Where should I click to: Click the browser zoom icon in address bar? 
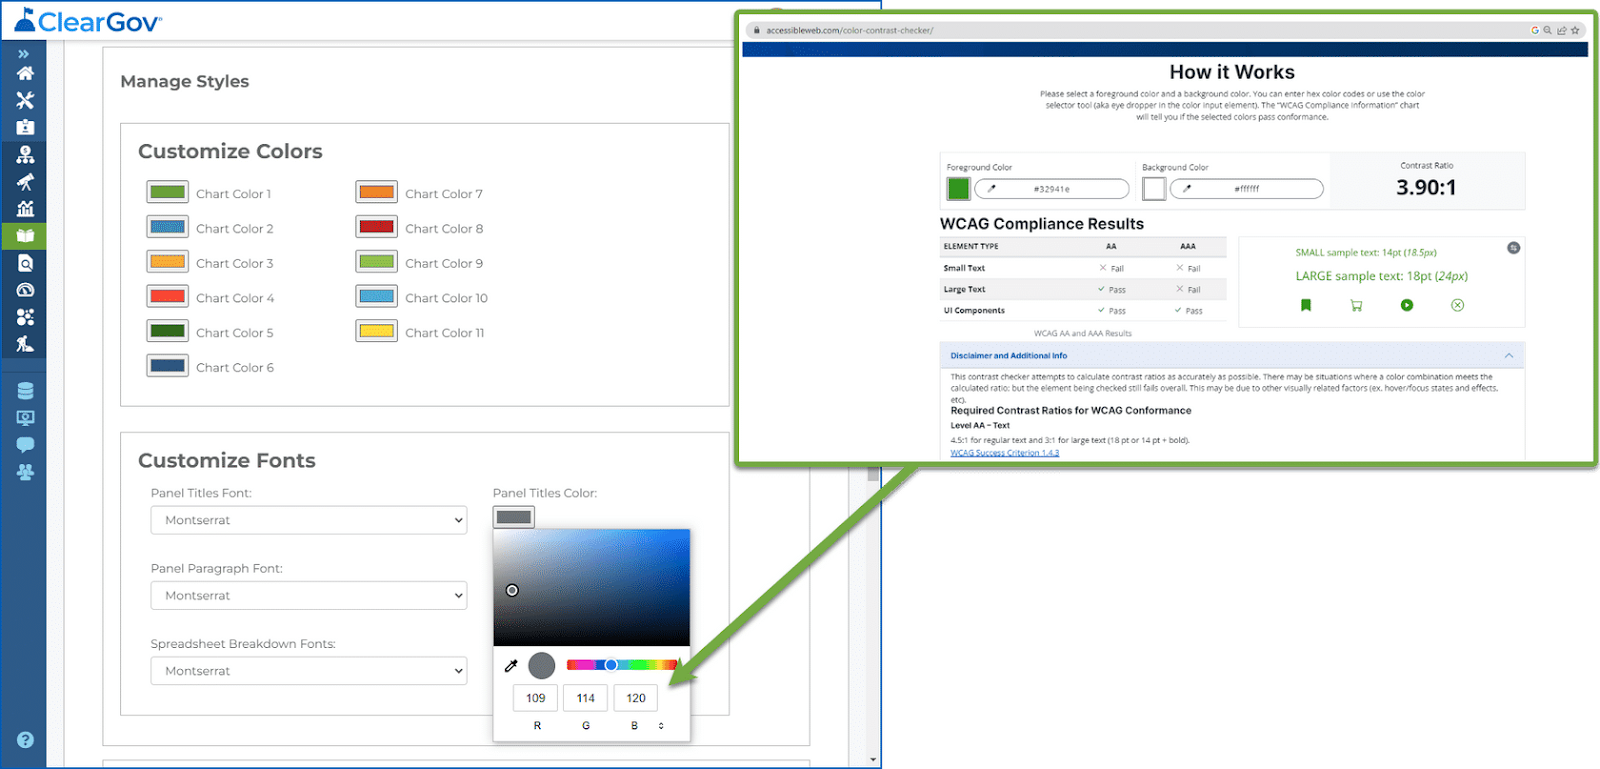click(x=1548, y=30)
